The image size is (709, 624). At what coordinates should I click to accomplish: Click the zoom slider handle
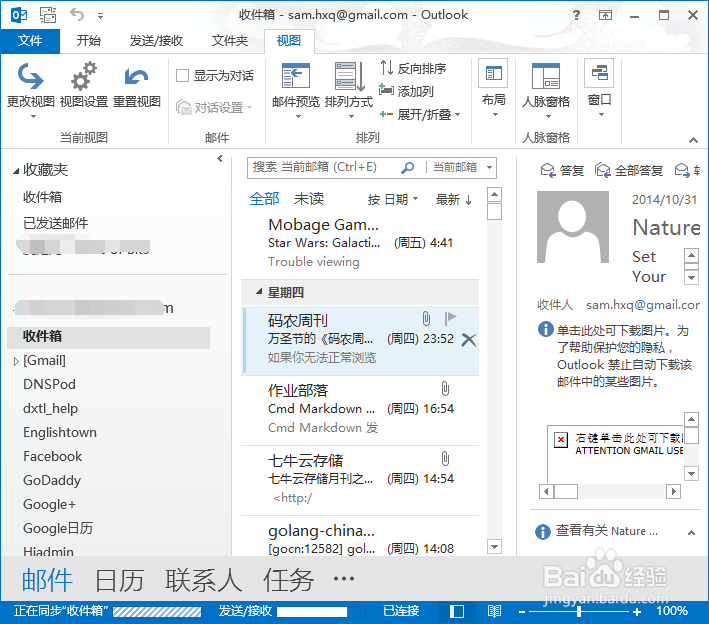tap(579, 612)
